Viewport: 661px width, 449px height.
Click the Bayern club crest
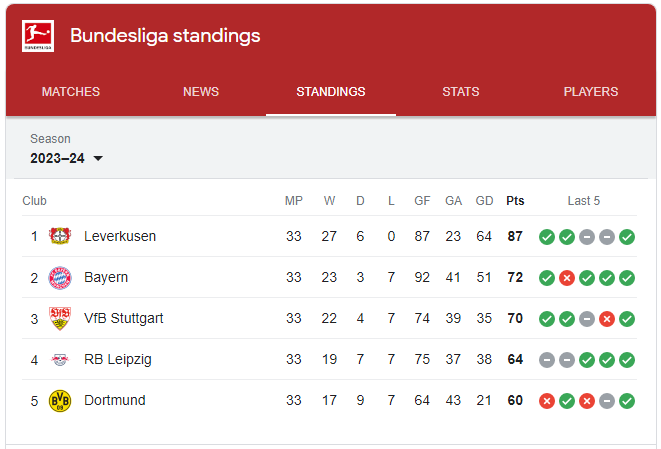[x=60, y=277]
